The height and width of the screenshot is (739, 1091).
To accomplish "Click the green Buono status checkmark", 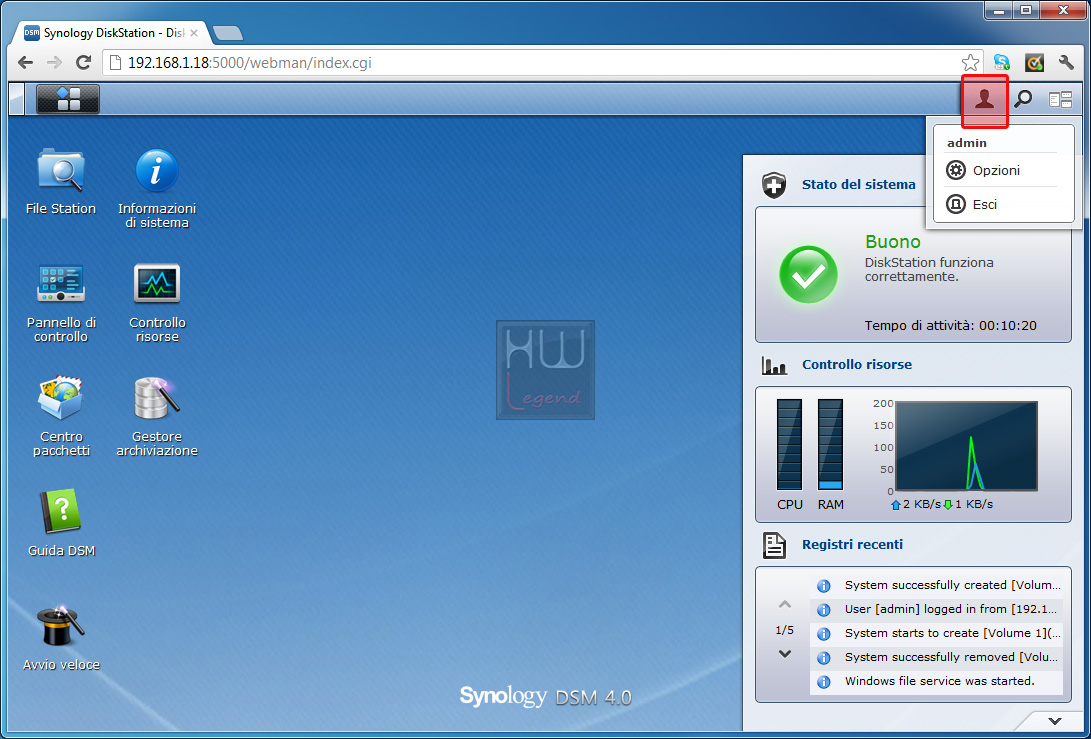I will click(808, 274).
